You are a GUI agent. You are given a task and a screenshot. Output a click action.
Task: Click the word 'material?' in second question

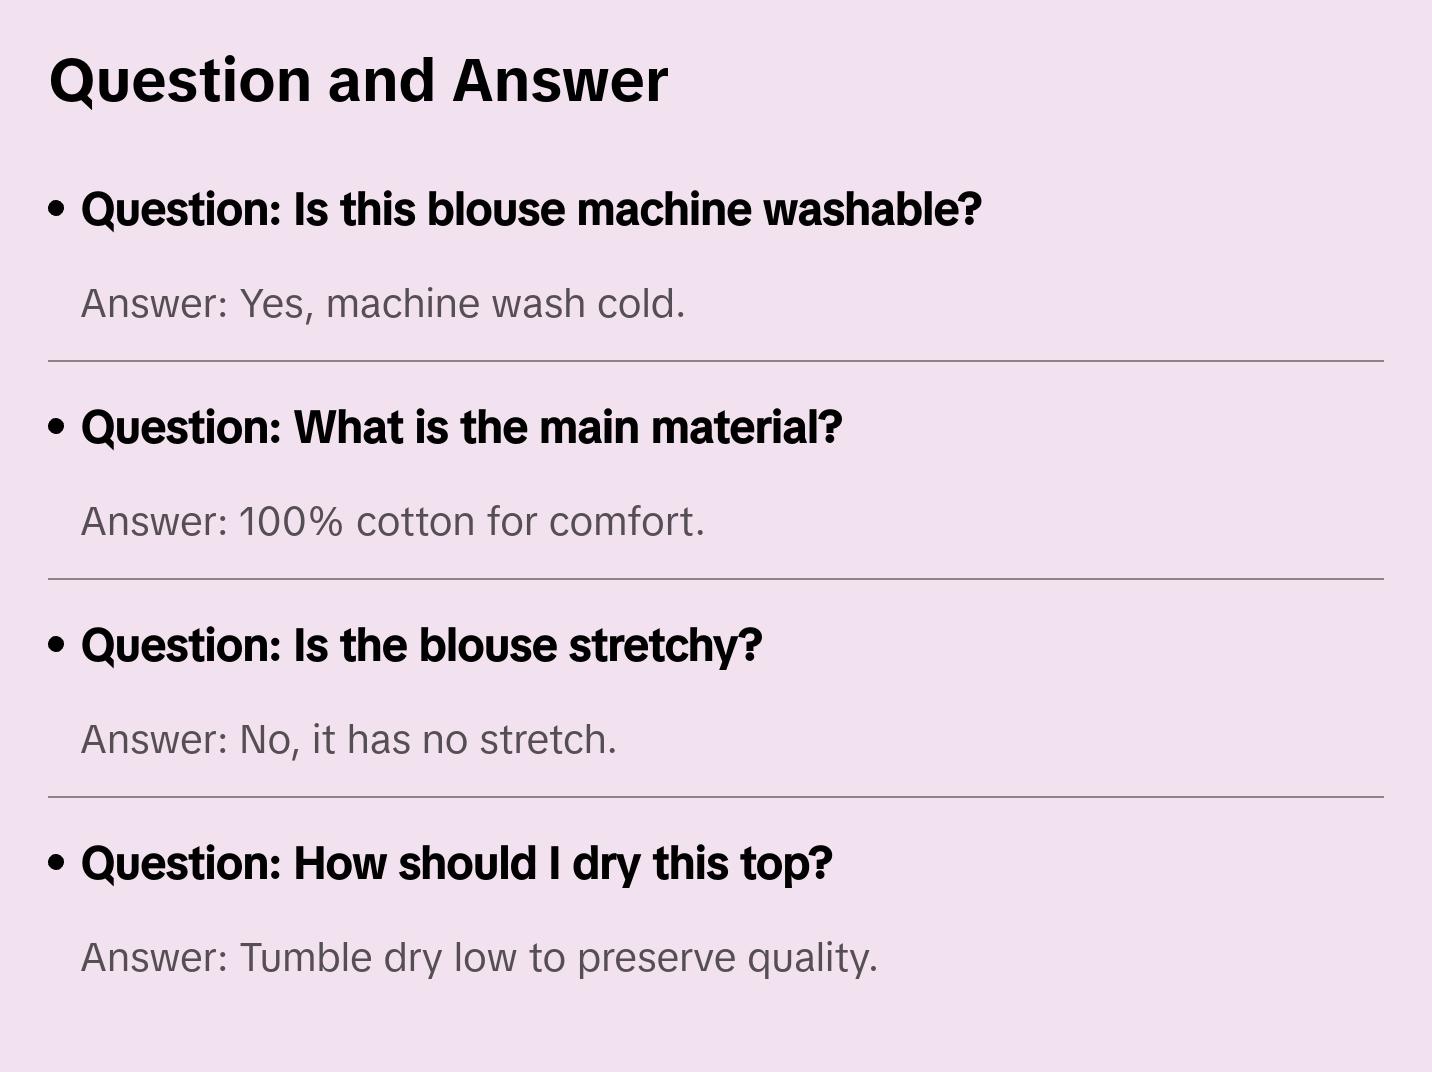pyautogui.click(x=746, y=428)
